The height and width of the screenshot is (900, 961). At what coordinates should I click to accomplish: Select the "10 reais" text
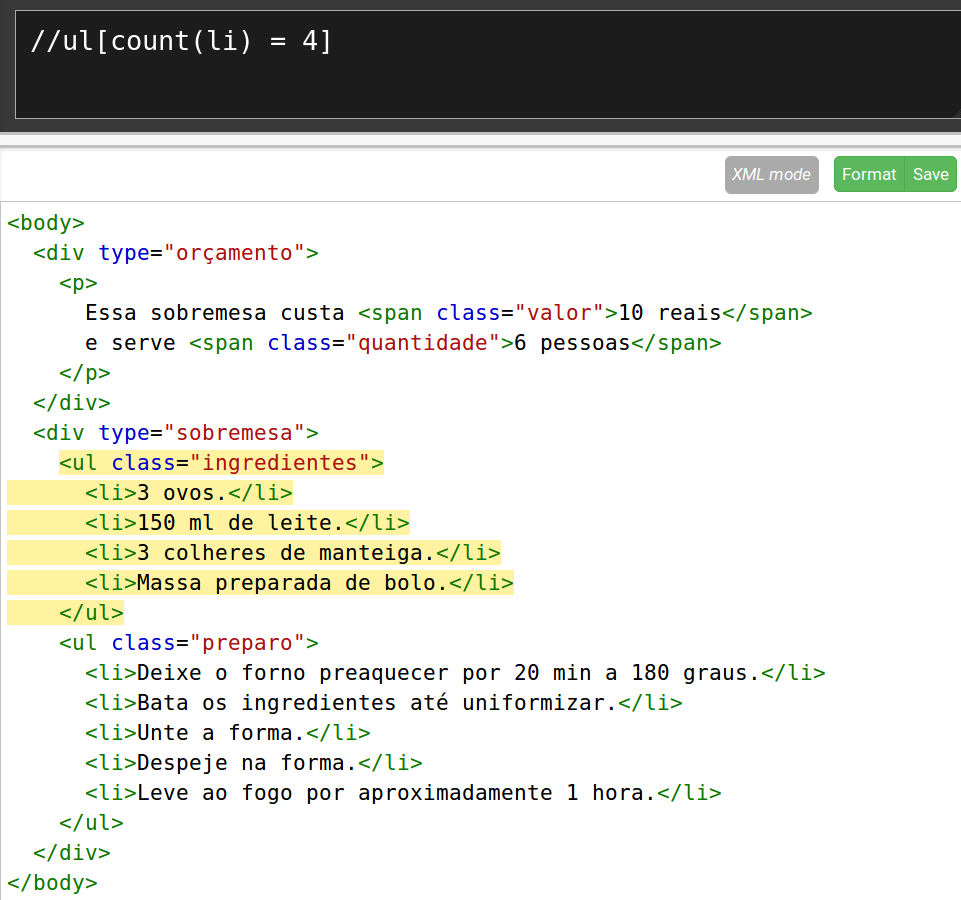coord(669,313)
